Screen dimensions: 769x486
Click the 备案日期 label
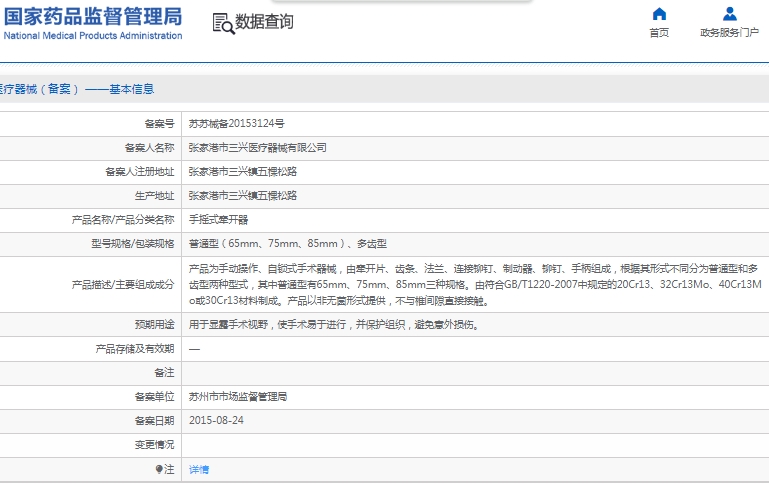154,421
